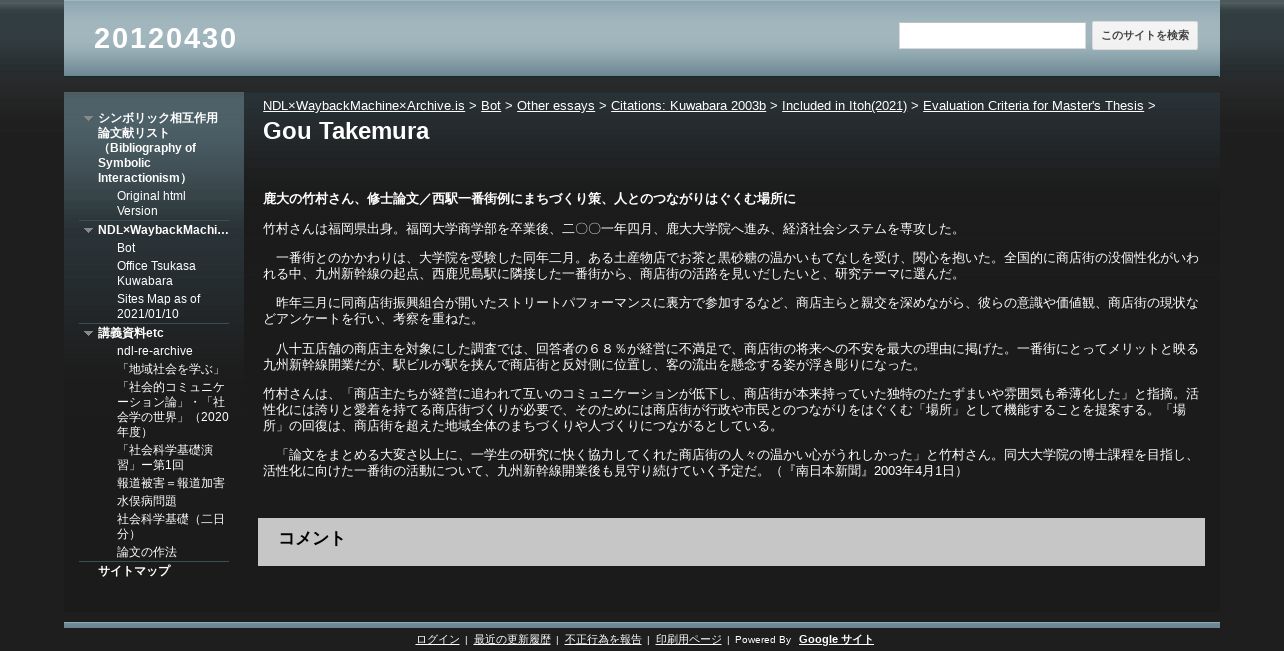Open Included in Itoh(2021) breadcrumb
The width and height of the screenshot is (1284, 651).
(844, 105)
